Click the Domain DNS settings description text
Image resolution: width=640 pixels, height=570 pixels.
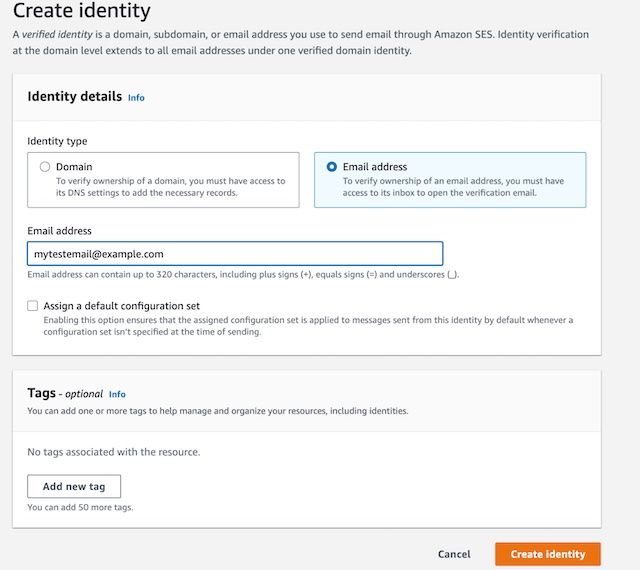point(171,187)
